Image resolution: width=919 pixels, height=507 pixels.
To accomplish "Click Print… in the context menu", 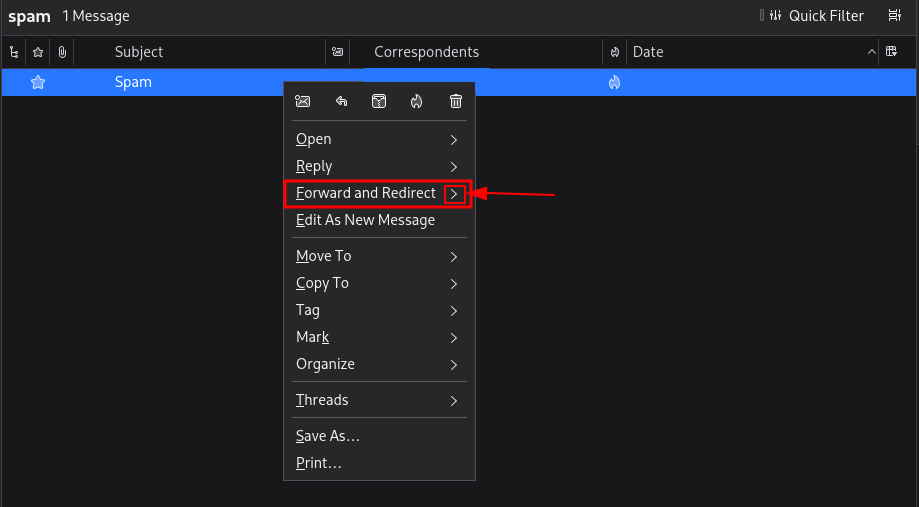I will coord(319,463).
